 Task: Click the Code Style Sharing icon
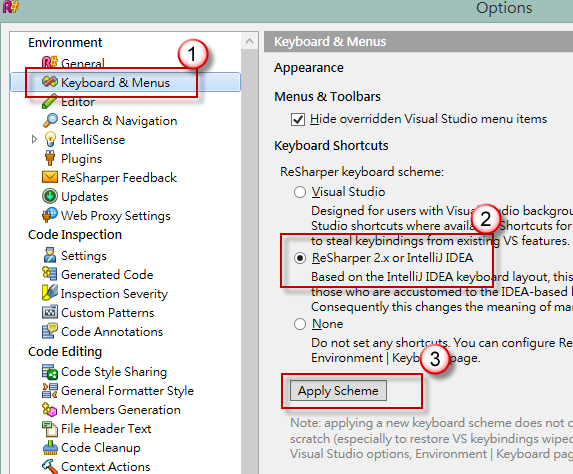pos(50,372)
